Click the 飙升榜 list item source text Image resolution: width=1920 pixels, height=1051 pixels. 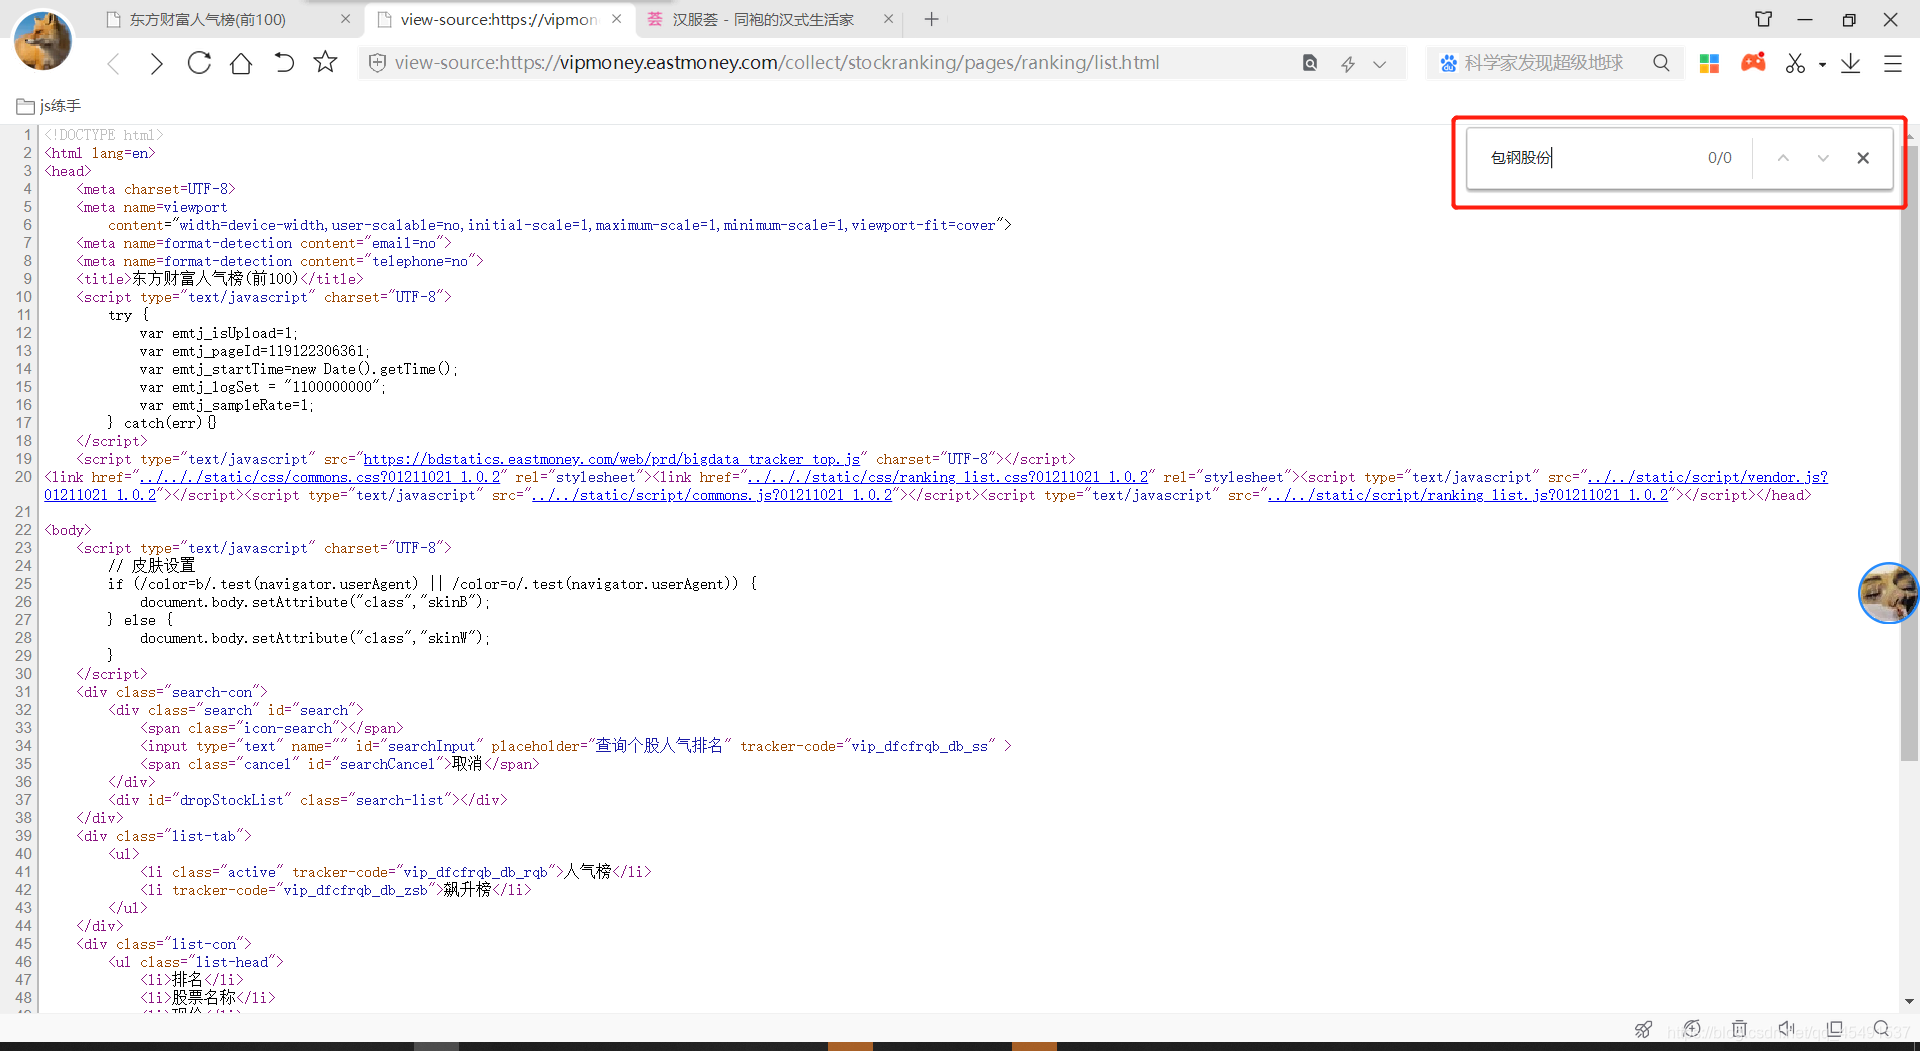[467, 890]
